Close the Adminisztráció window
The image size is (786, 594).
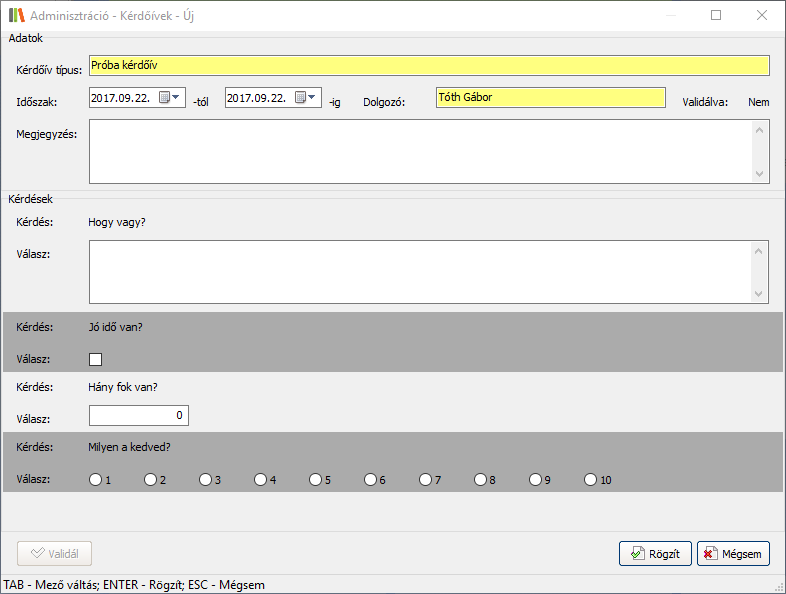(x=762, y=16)
